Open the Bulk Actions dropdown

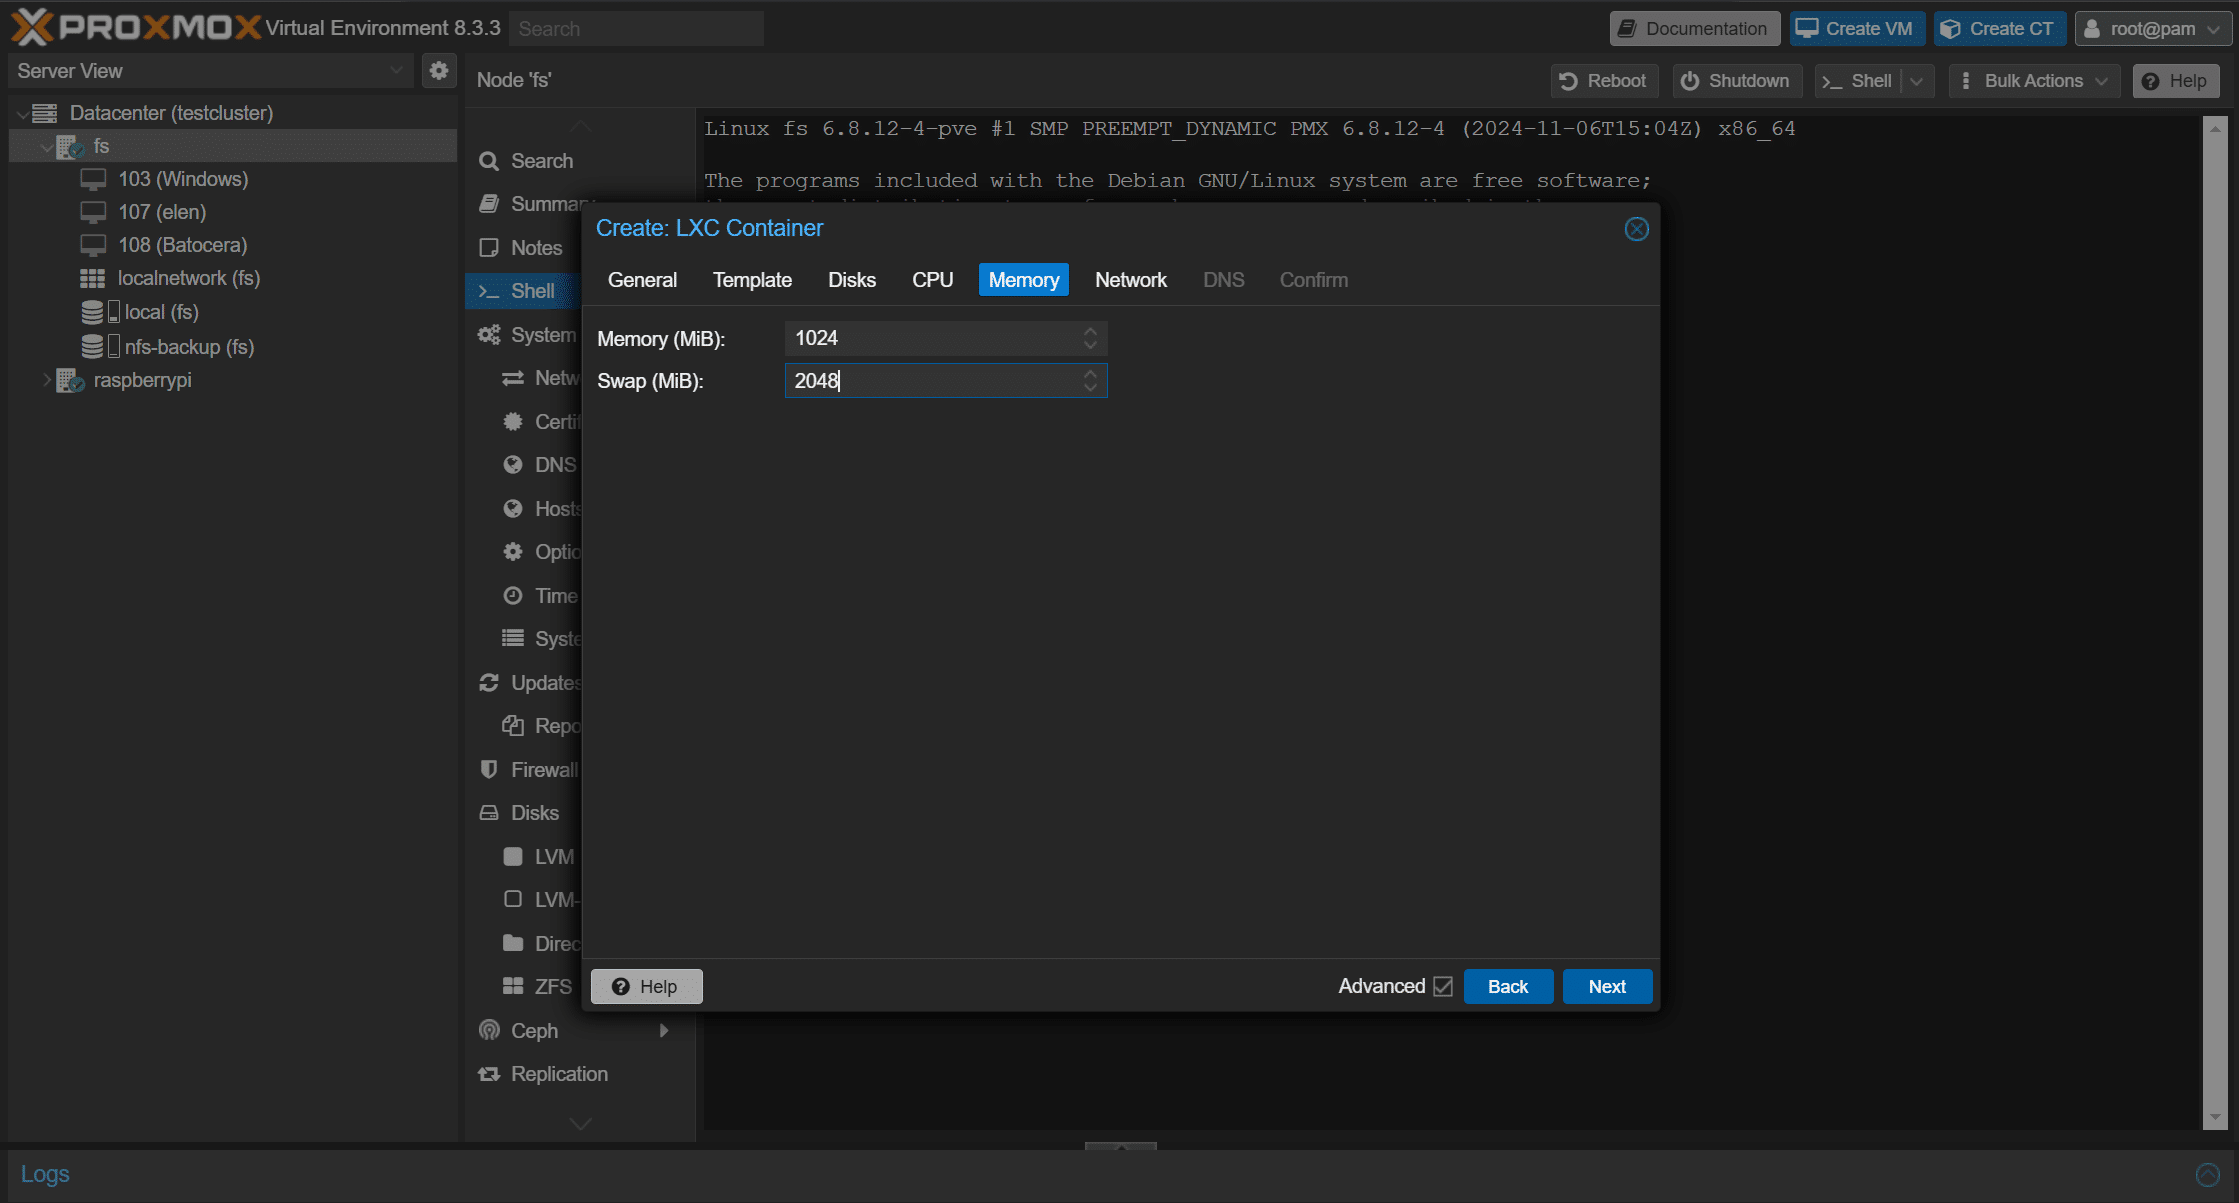[x=2033, y=81]
